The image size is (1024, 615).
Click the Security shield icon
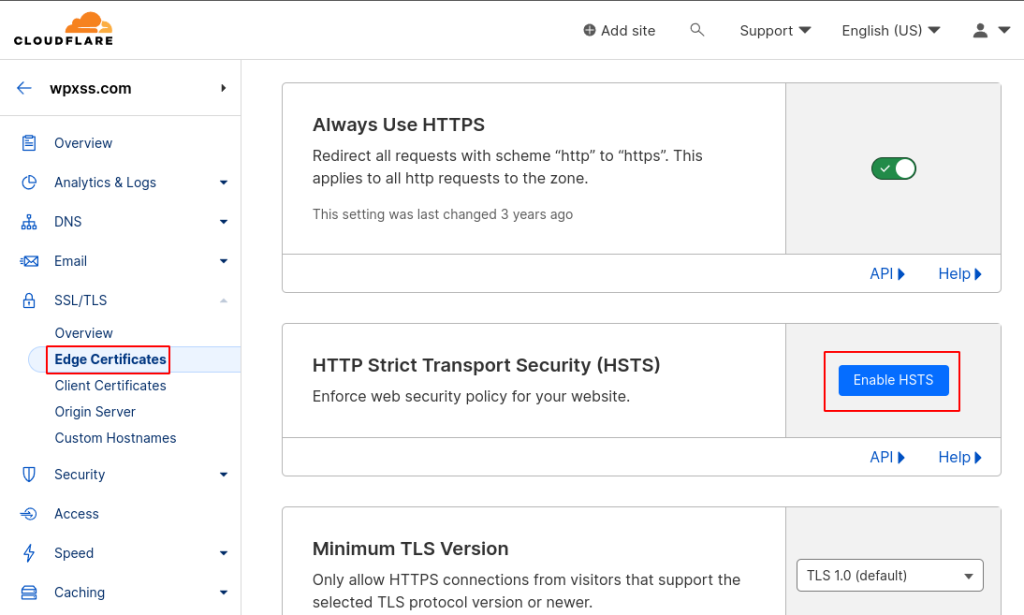pyautogui.click(x=29, y=475)
